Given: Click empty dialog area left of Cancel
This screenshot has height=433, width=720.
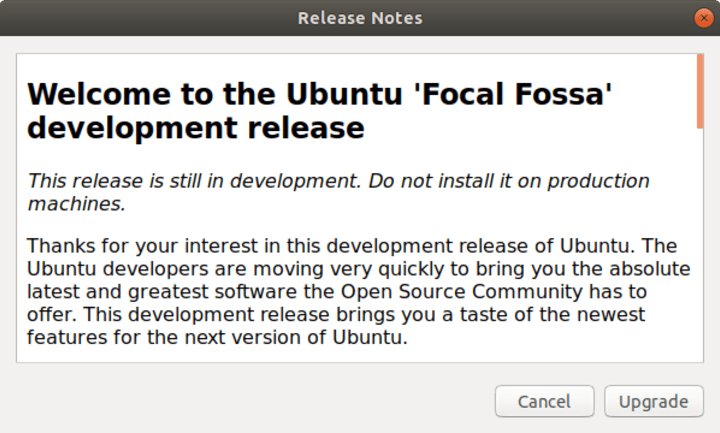Looking at the screenshot, I should [x=250, y=402].
